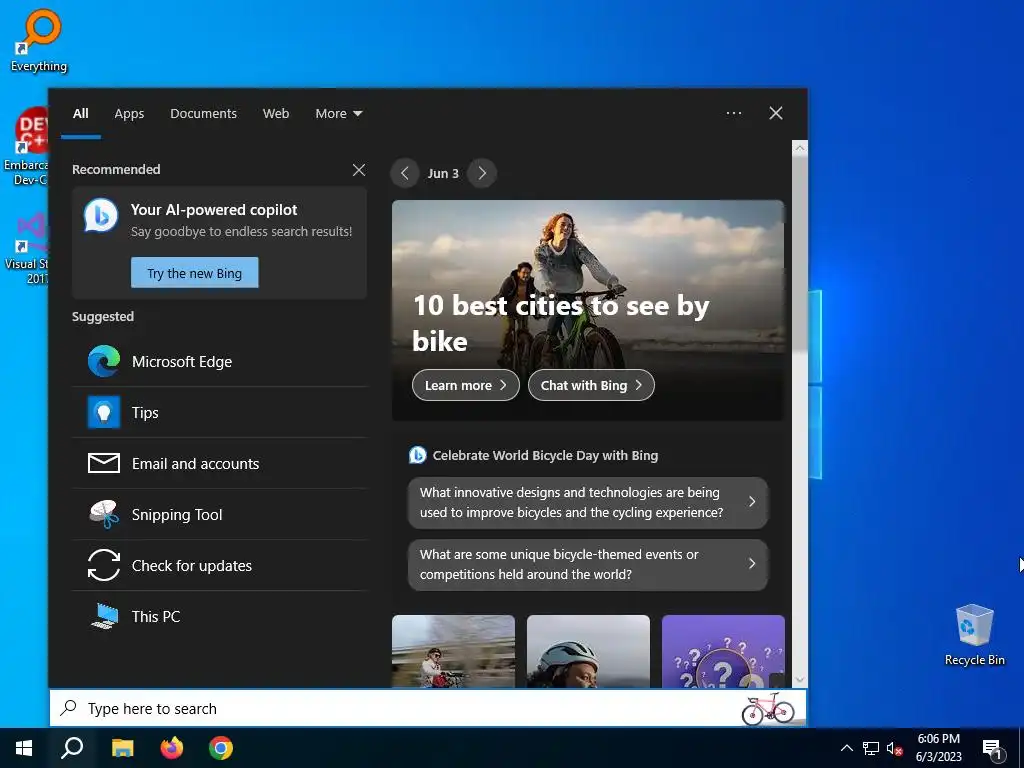1024x768 pixels.
Task: Open the Action Center notifications icon
Action: point(992,749)
